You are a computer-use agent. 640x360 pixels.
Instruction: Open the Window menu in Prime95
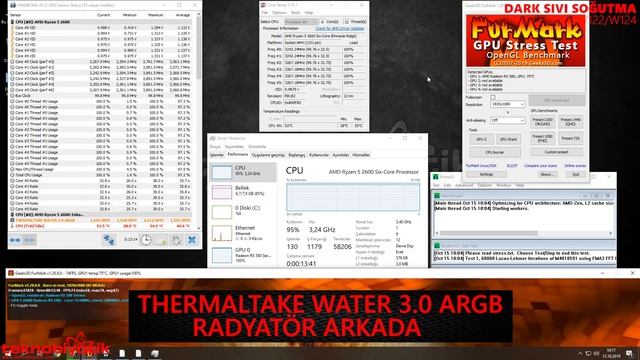(503, 185)
